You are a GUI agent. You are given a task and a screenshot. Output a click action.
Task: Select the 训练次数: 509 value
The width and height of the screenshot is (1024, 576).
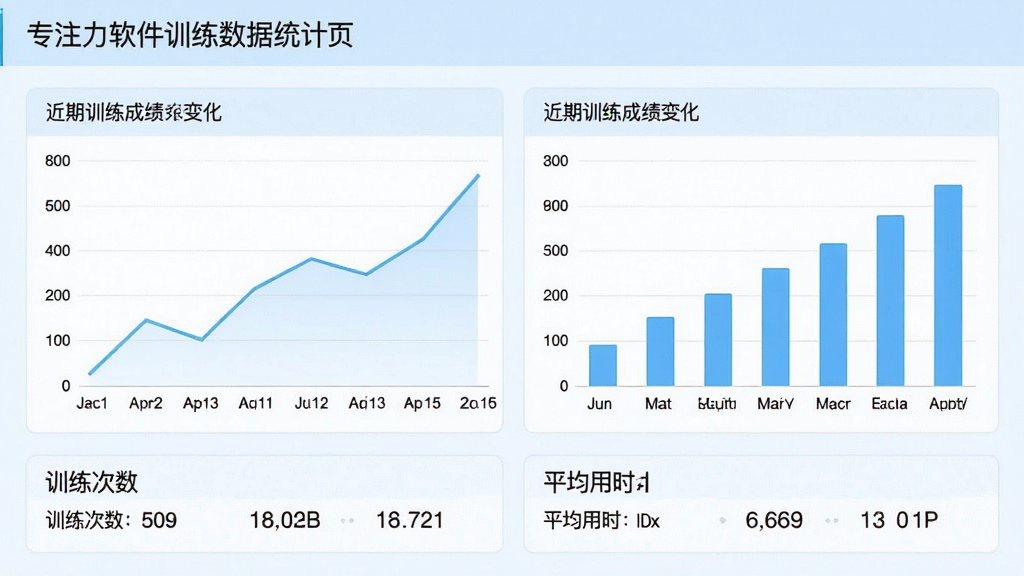click(111, 520)
